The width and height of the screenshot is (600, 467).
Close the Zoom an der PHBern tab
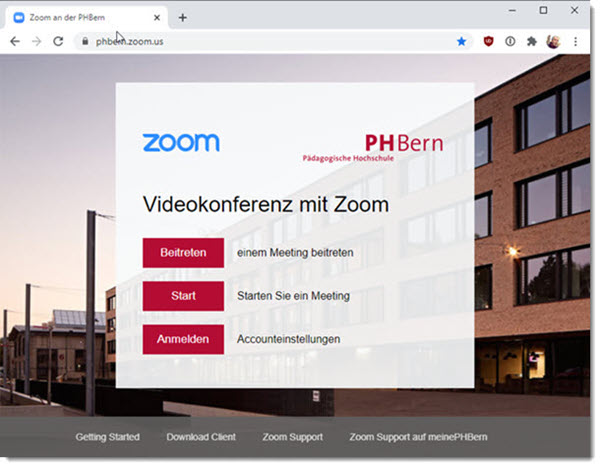click(157, 18)
